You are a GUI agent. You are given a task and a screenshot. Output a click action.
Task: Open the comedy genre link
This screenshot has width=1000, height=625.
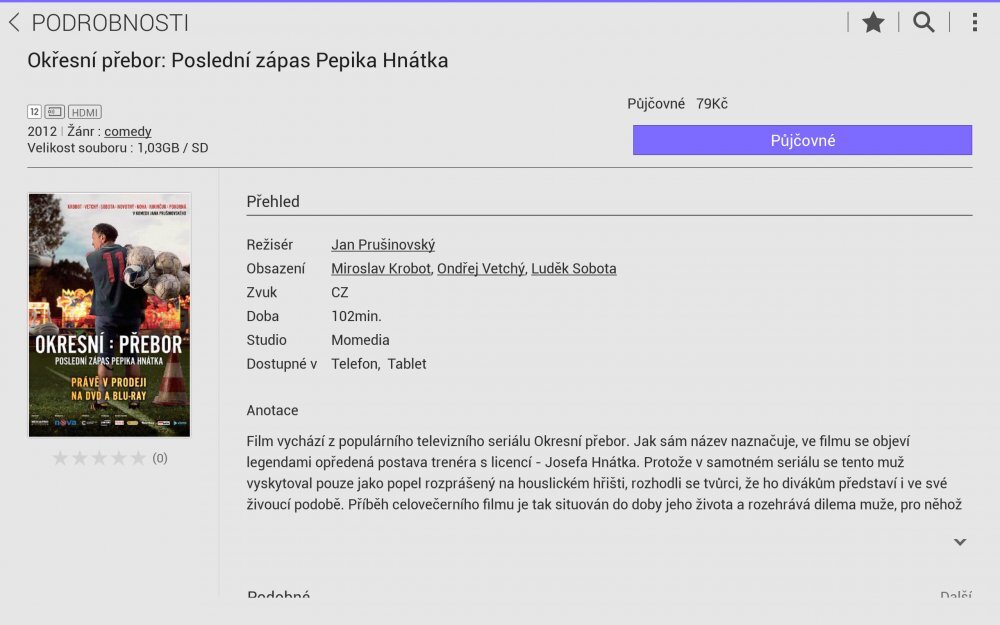(127, 131)
